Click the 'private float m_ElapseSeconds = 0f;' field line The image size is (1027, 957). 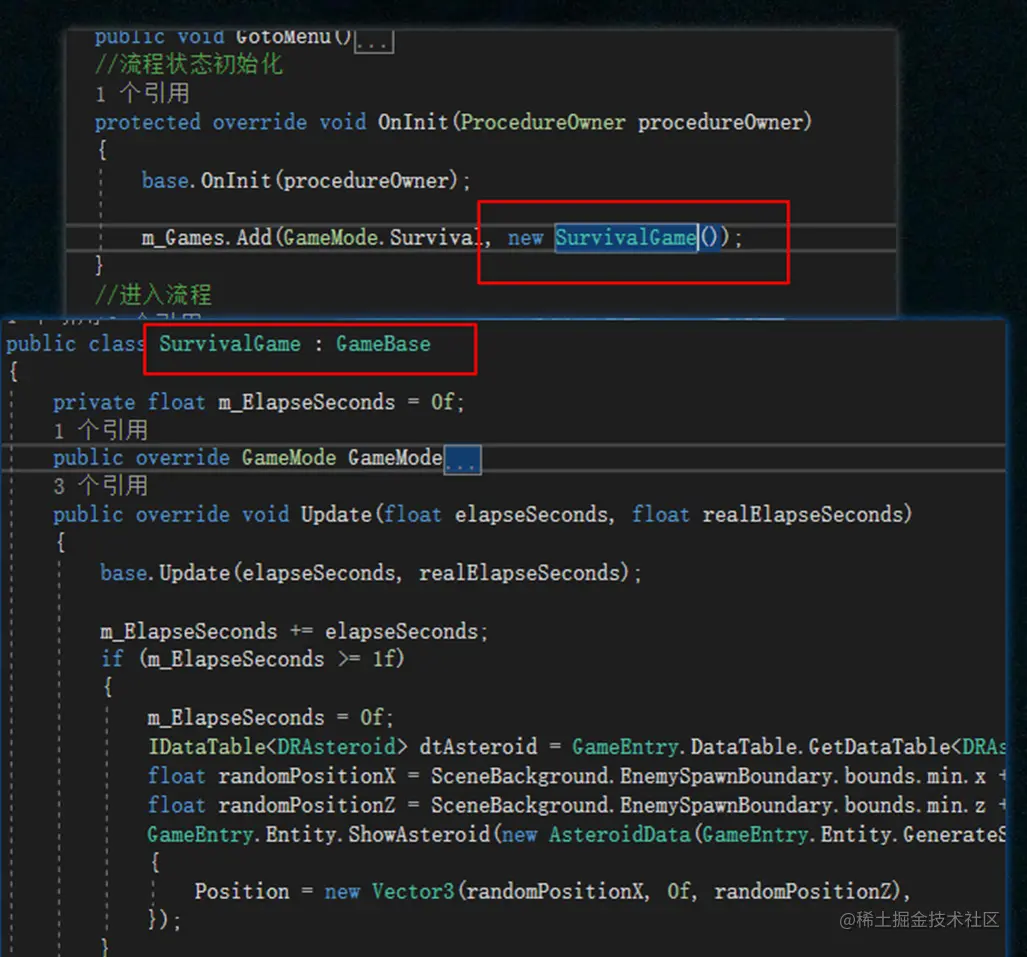coord(259,402)
